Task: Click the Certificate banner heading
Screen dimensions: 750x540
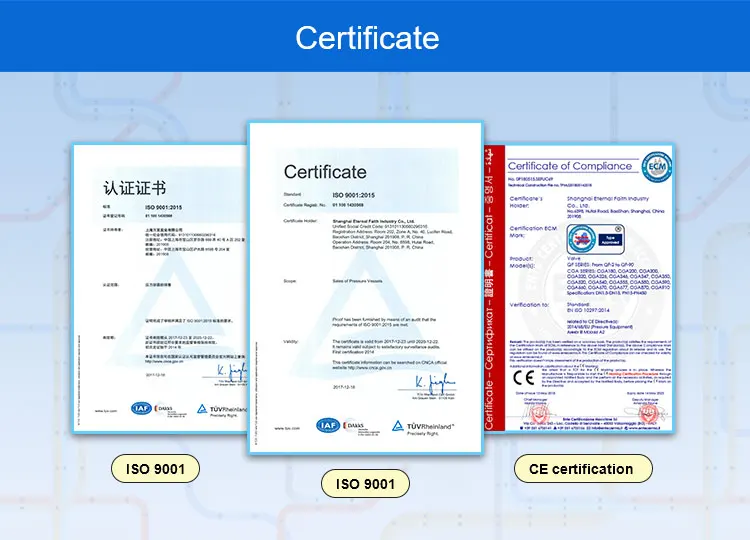Action: tap(367, 38)
